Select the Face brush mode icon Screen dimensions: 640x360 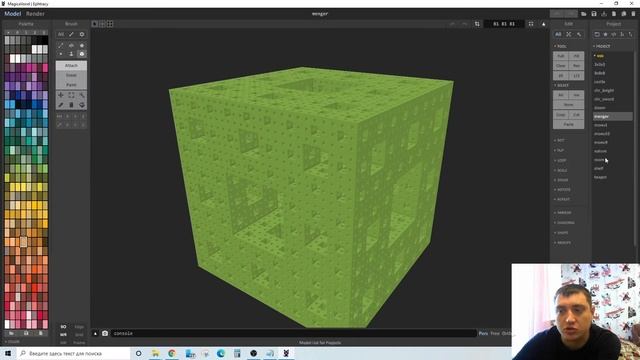coord(71,54)
